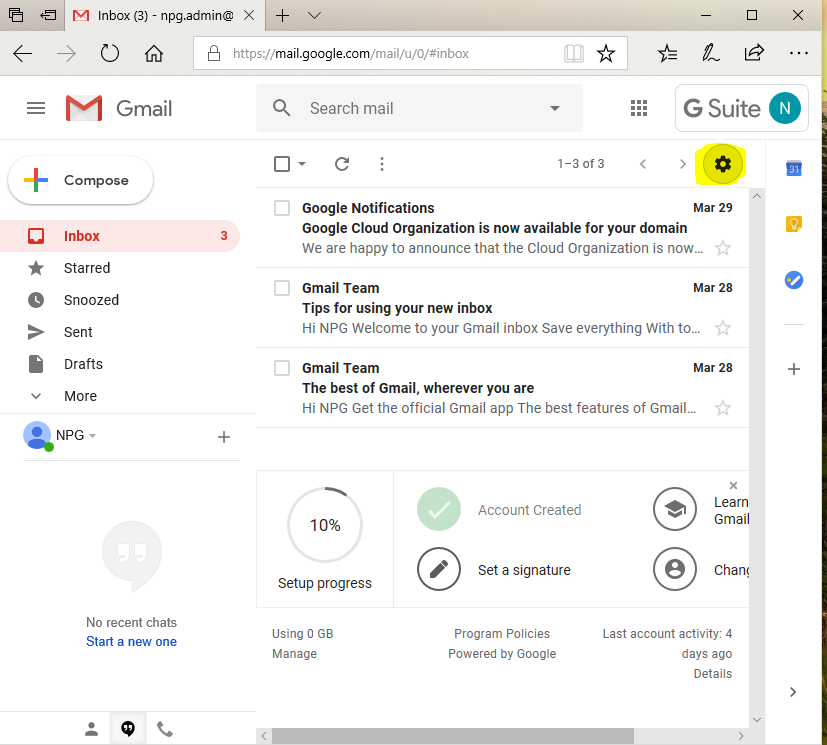The height and width of the screenshot is (745, 827).
Task: Click in the Search mail field
Action: (419, 108)
